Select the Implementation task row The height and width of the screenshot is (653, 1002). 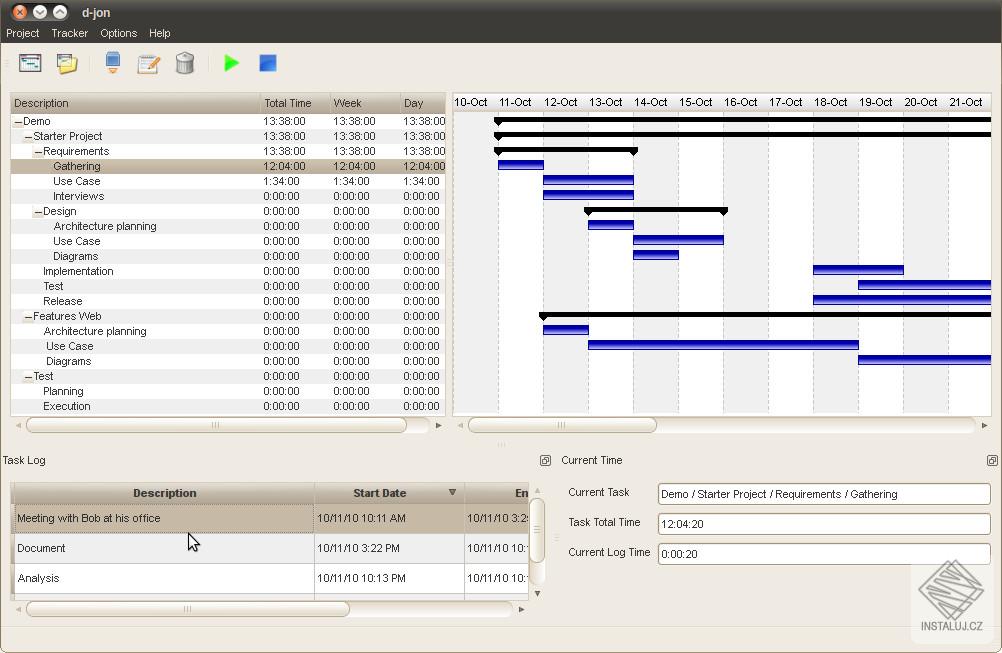point(228,271)
